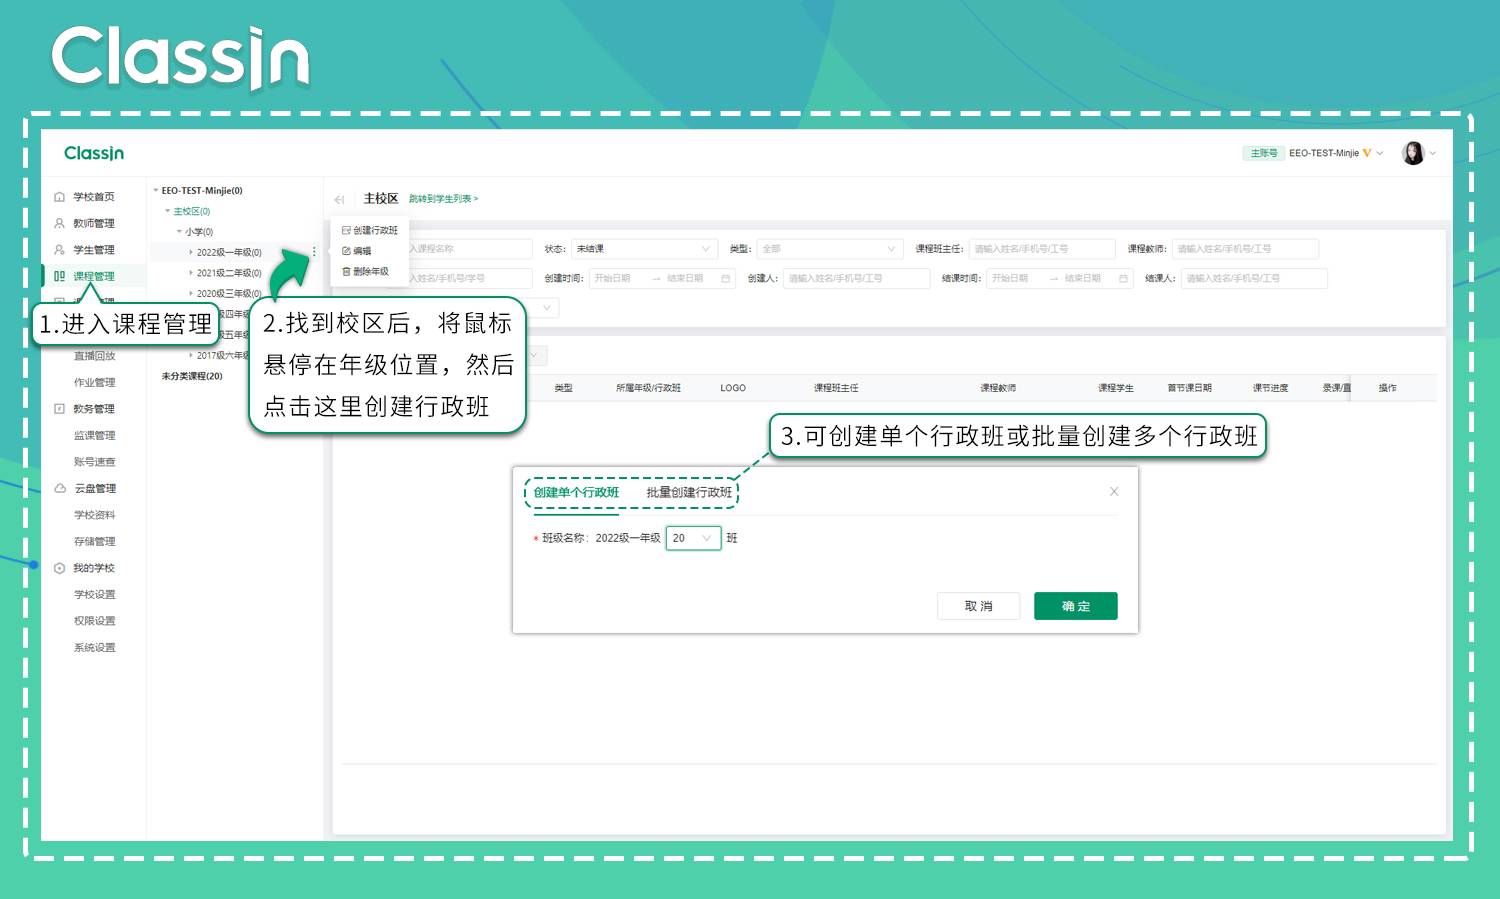Collapse the 小学(0) tree node

pyautogui.click(x=179, y=231)
